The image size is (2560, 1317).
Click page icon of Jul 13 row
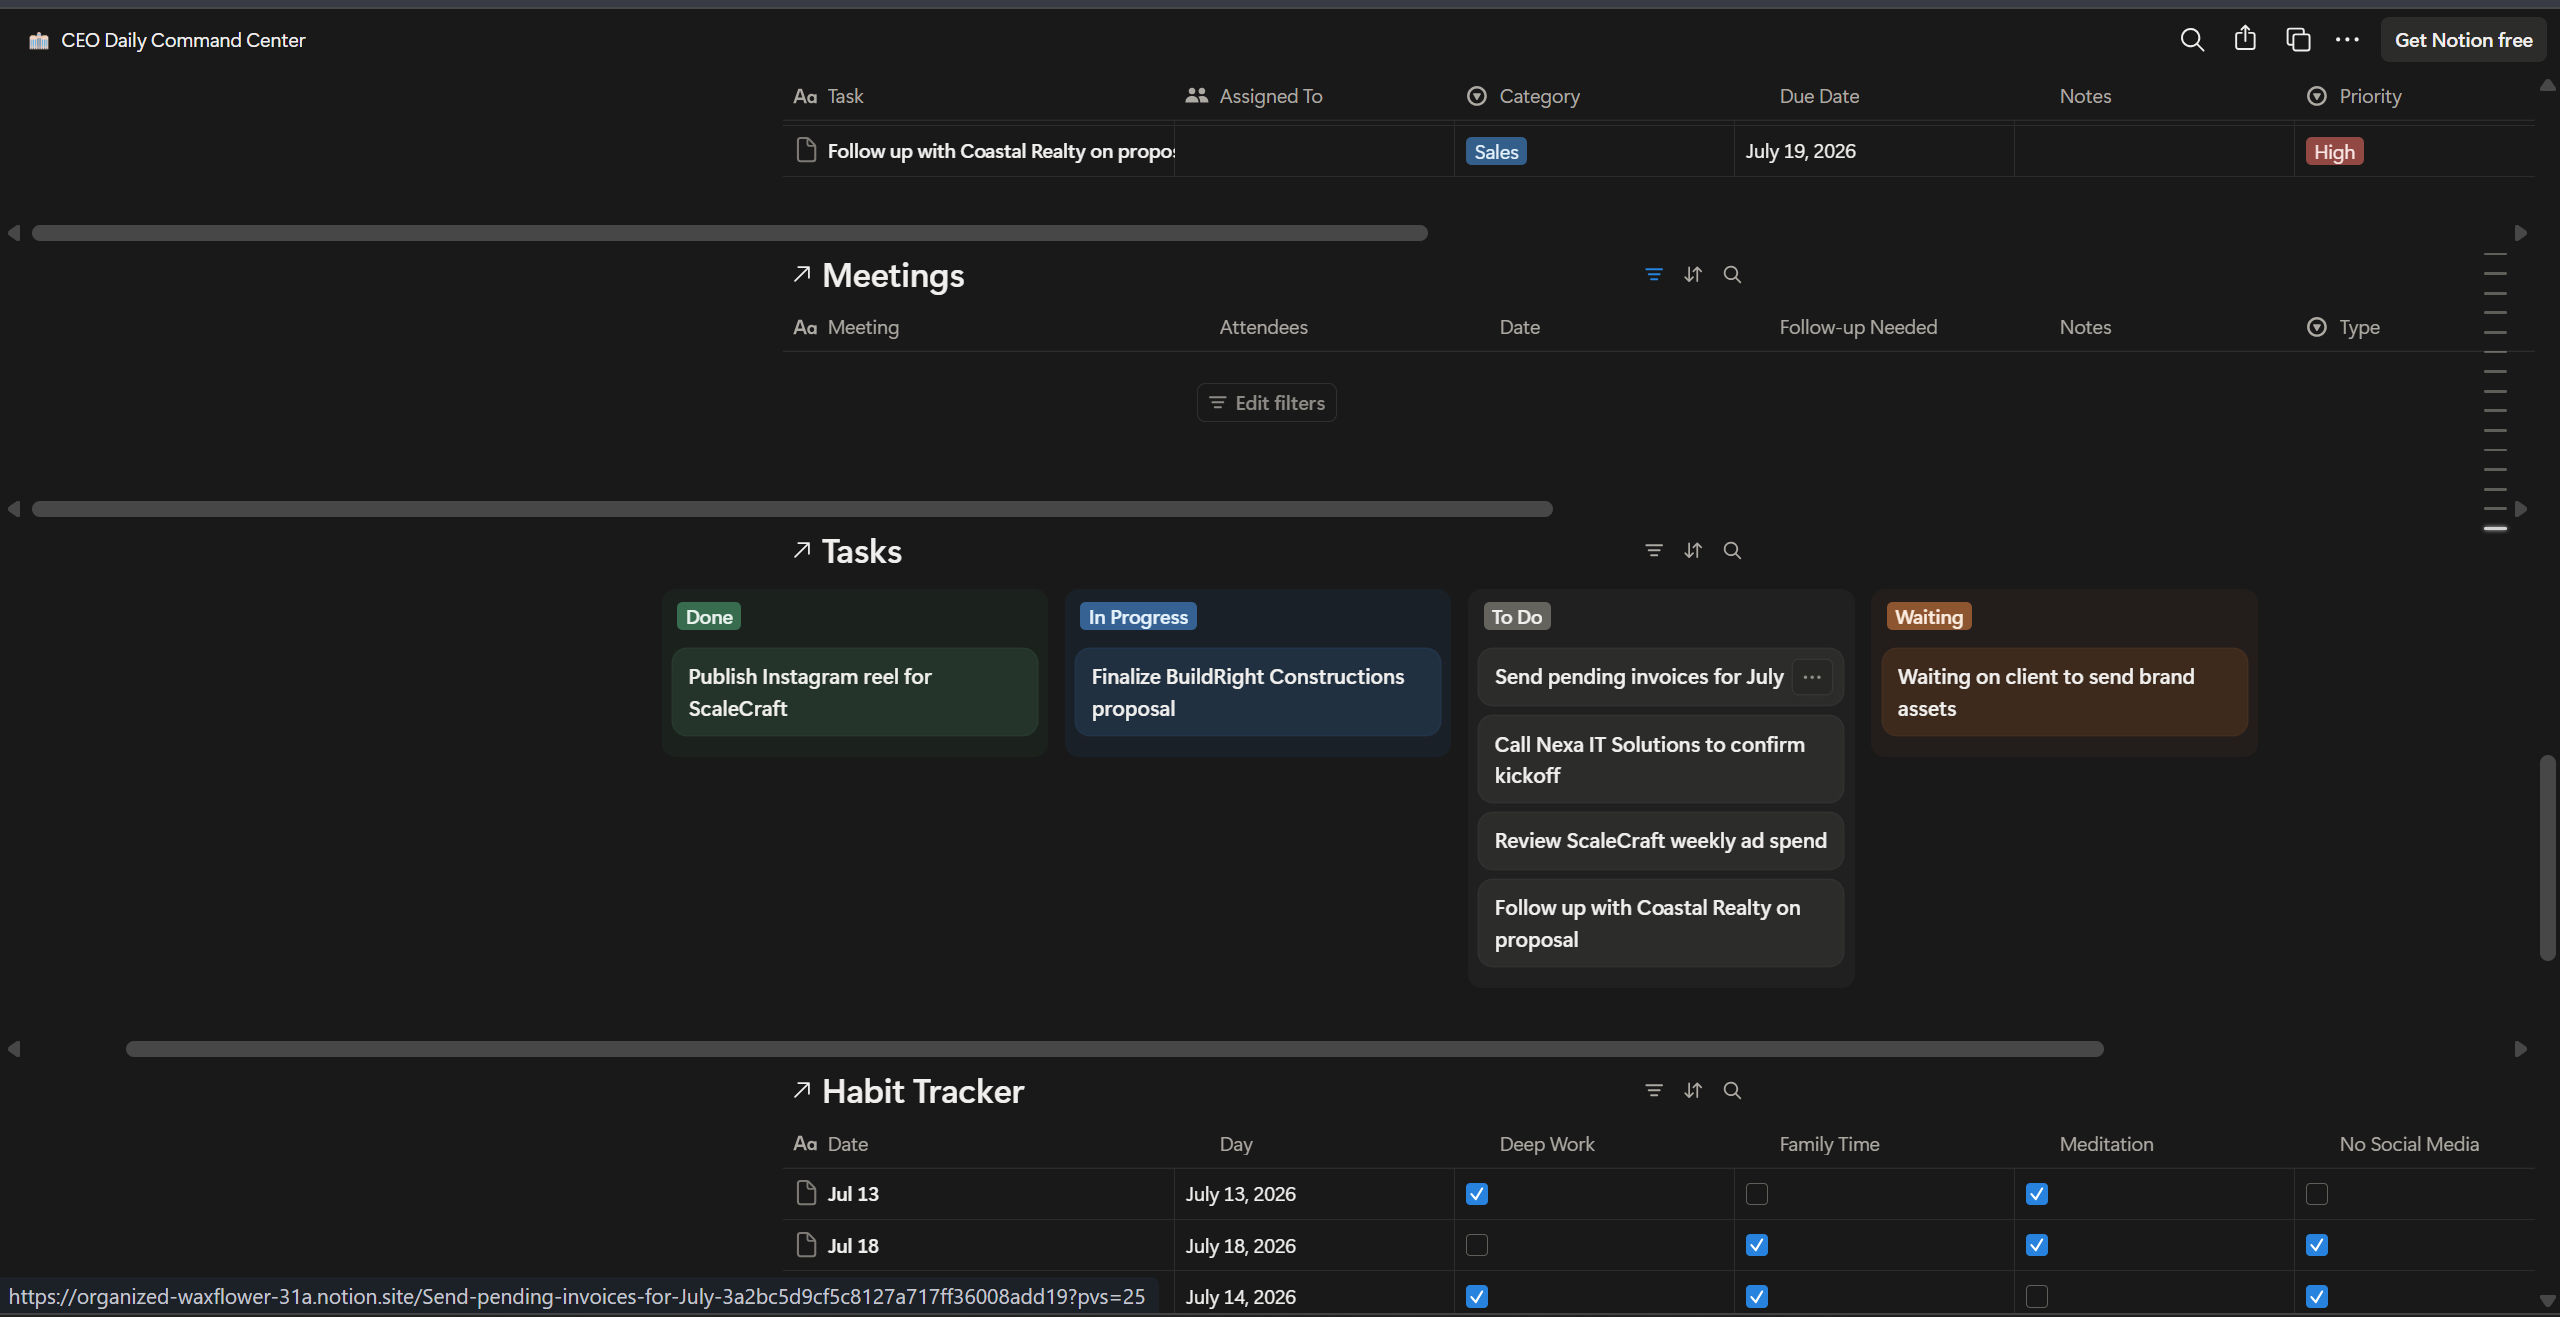coord(806,1193)
